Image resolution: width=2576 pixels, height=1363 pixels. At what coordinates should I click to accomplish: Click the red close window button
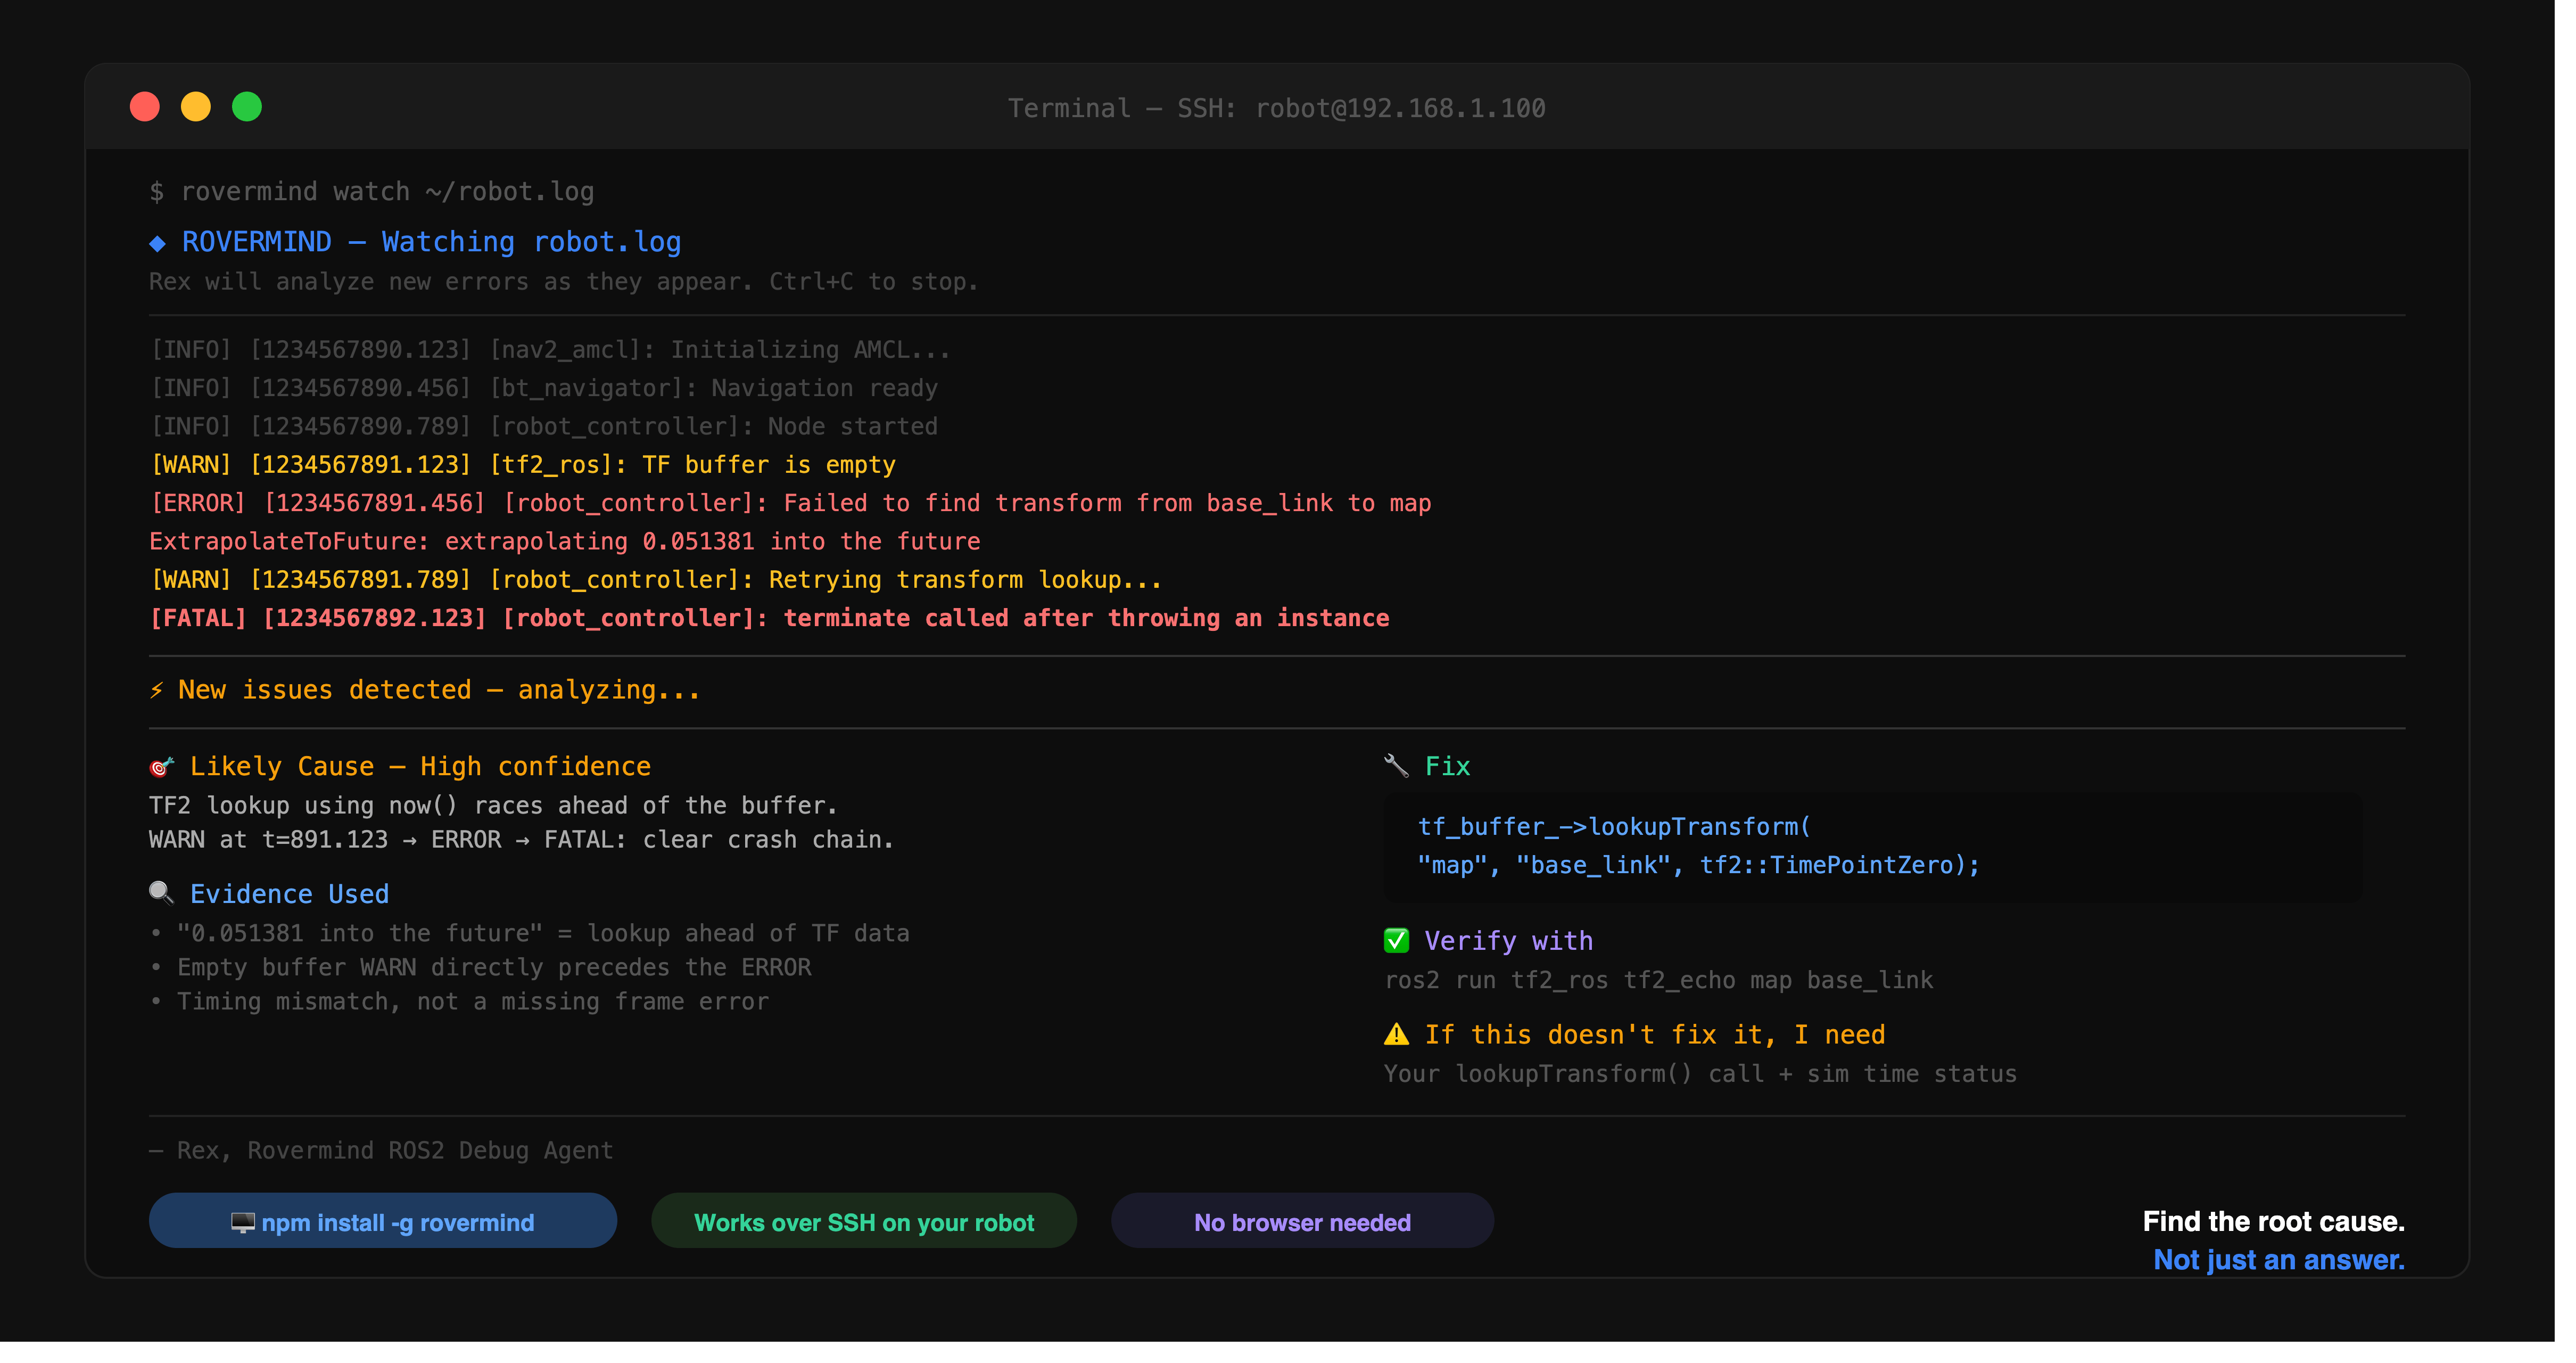pyautogui.click(x=146, y=107)
